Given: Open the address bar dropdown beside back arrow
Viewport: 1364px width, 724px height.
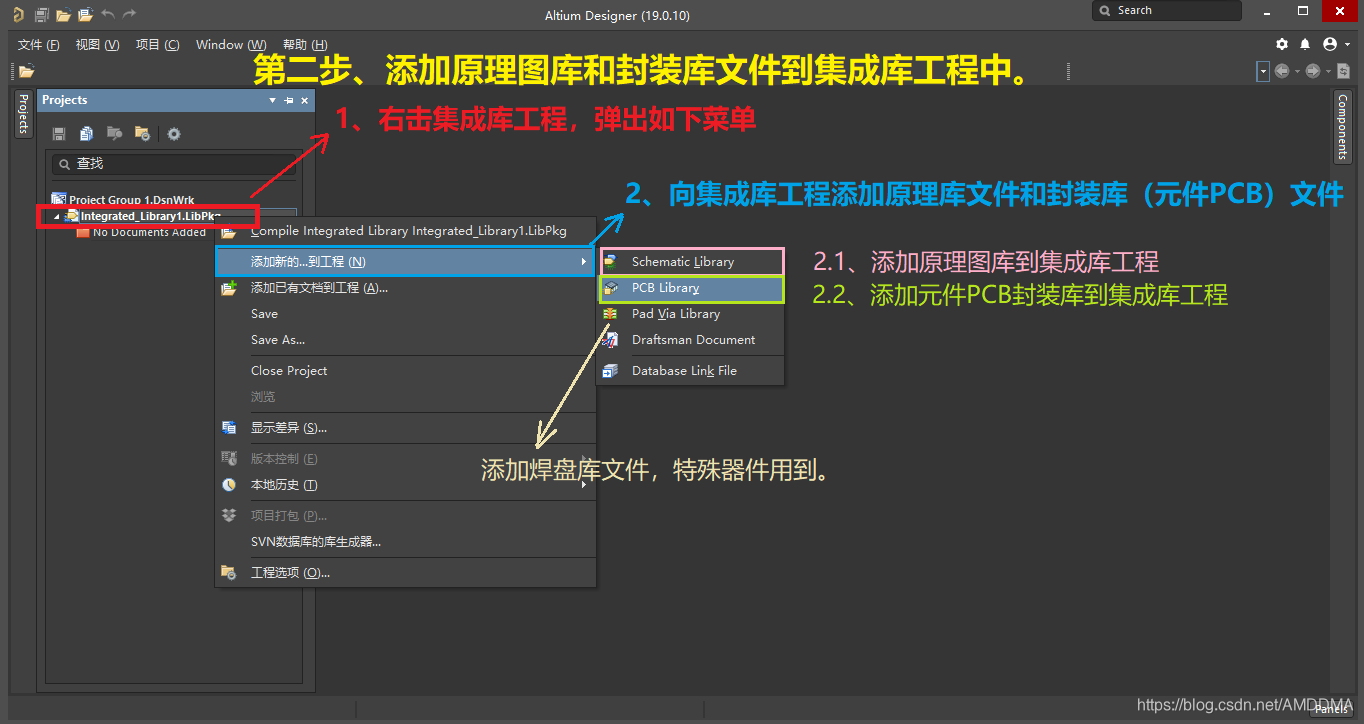Looking at the screenshot, I should pos(1263,71).
